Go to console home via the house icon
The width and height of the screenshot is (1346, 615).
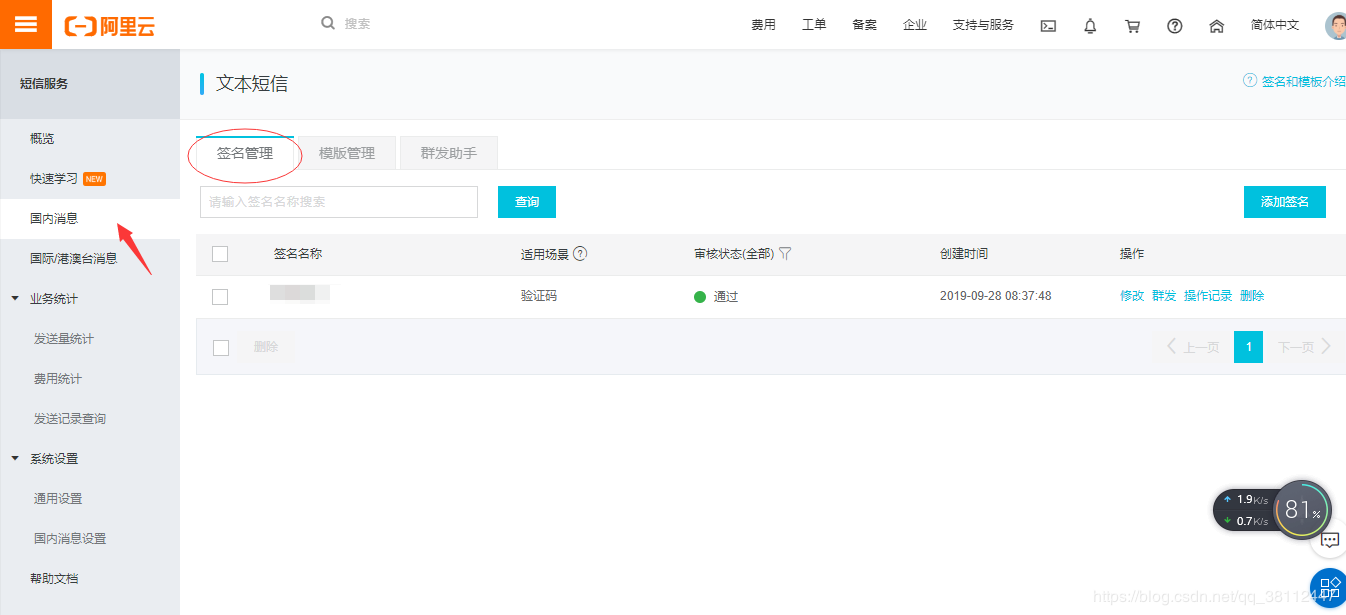click(x=1216, y=24)
